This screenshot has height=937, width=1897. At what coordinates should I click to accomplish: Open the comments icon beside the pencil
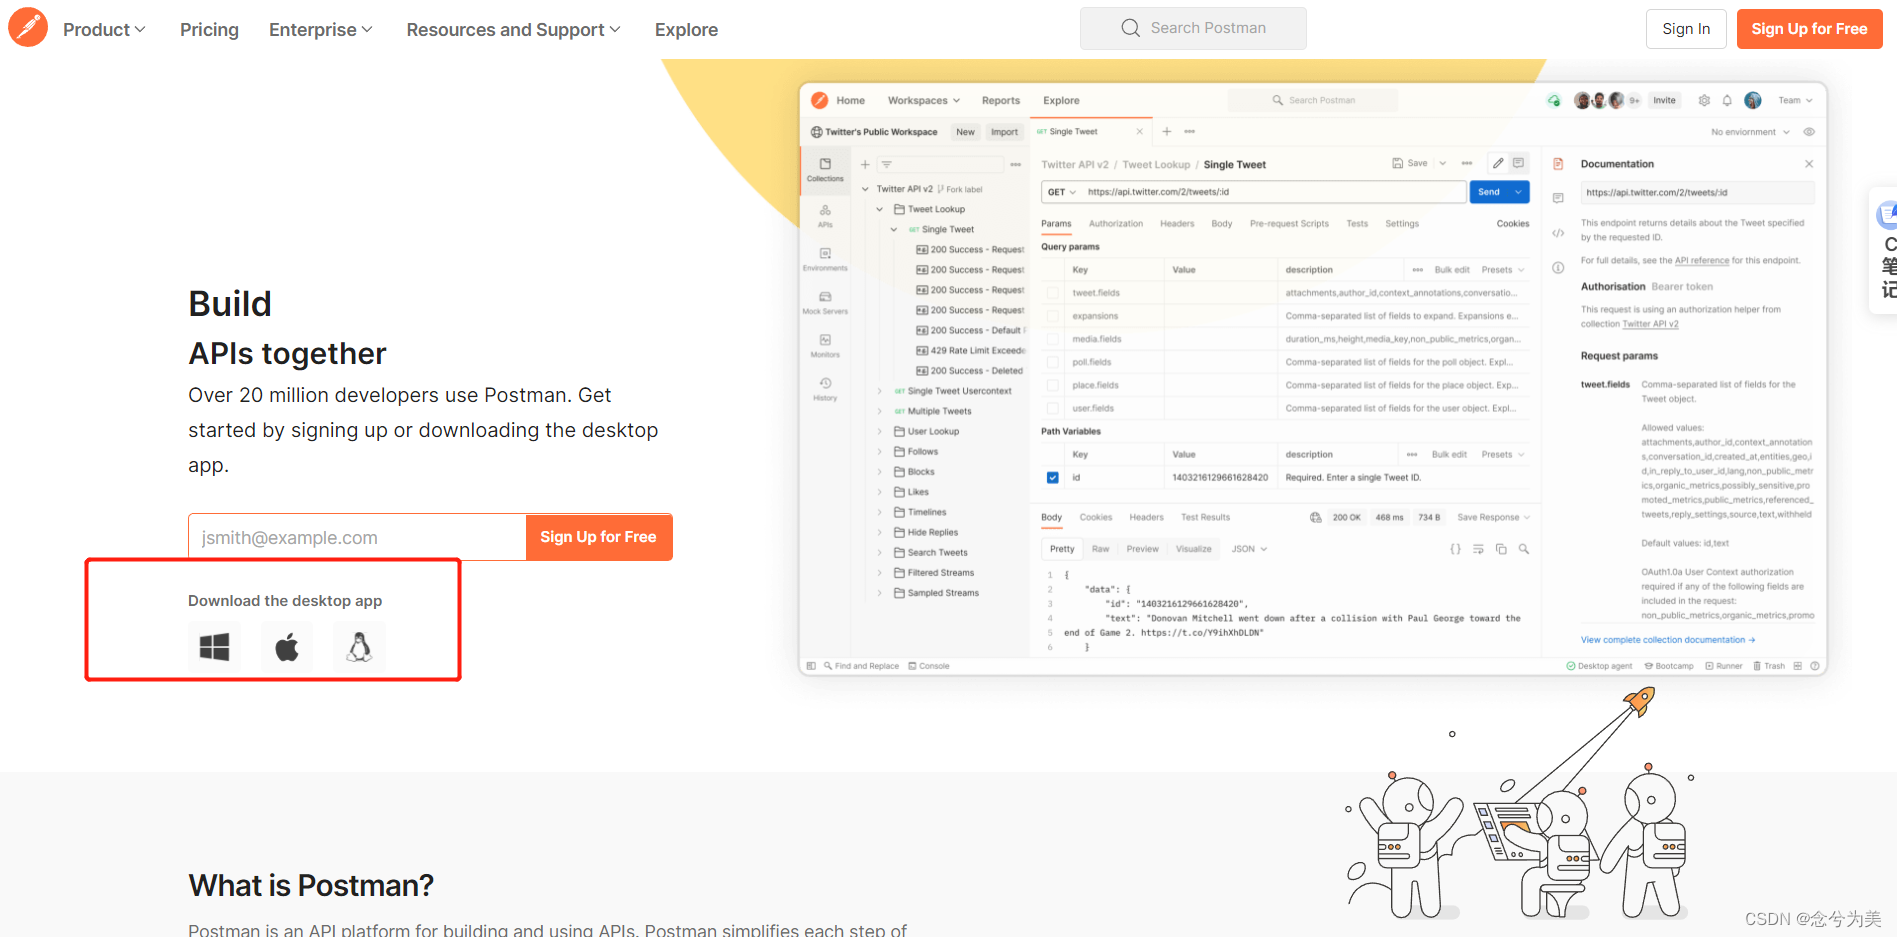[x=1518, y=163]
